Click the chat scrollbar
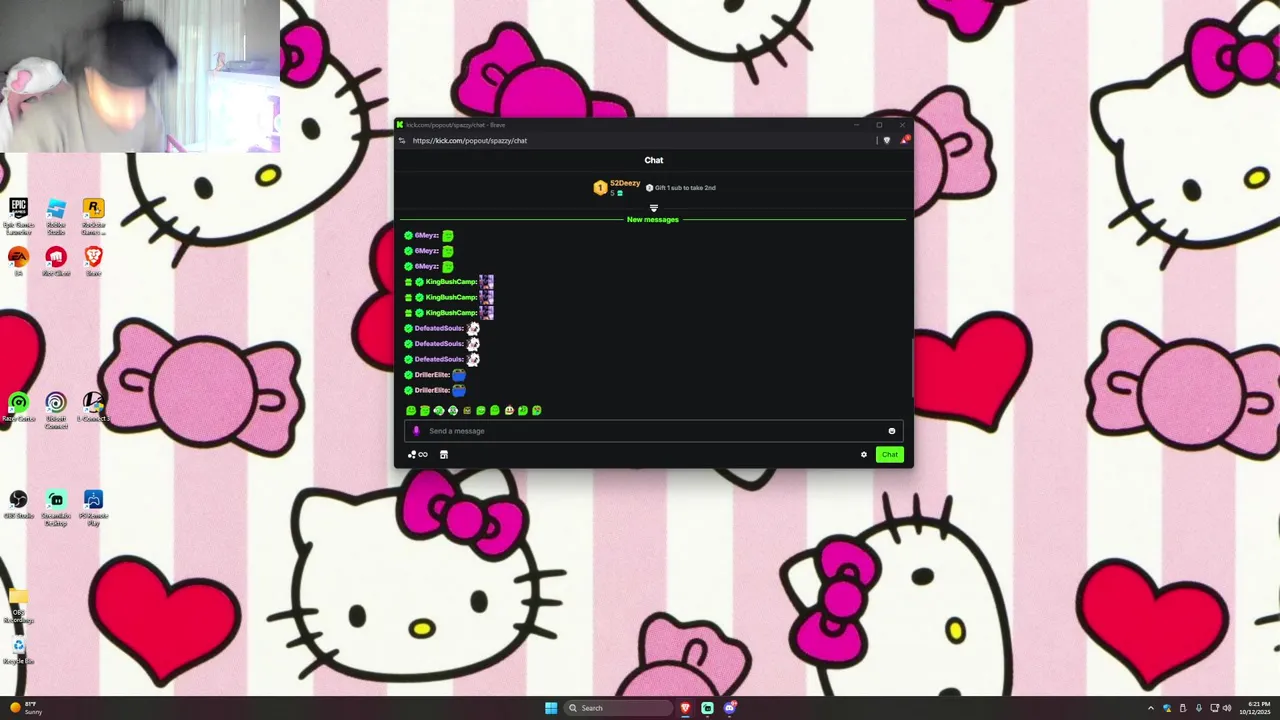The height and width of the screenshot is (720, 1280). click(912, 370)
